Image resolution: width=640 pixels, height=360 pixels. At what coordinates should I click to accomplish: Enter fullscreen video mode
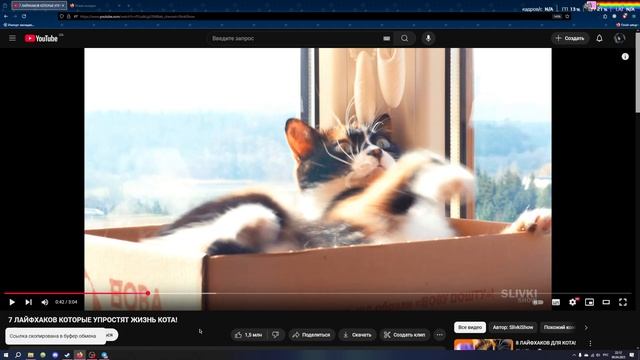tap(623, 302)
